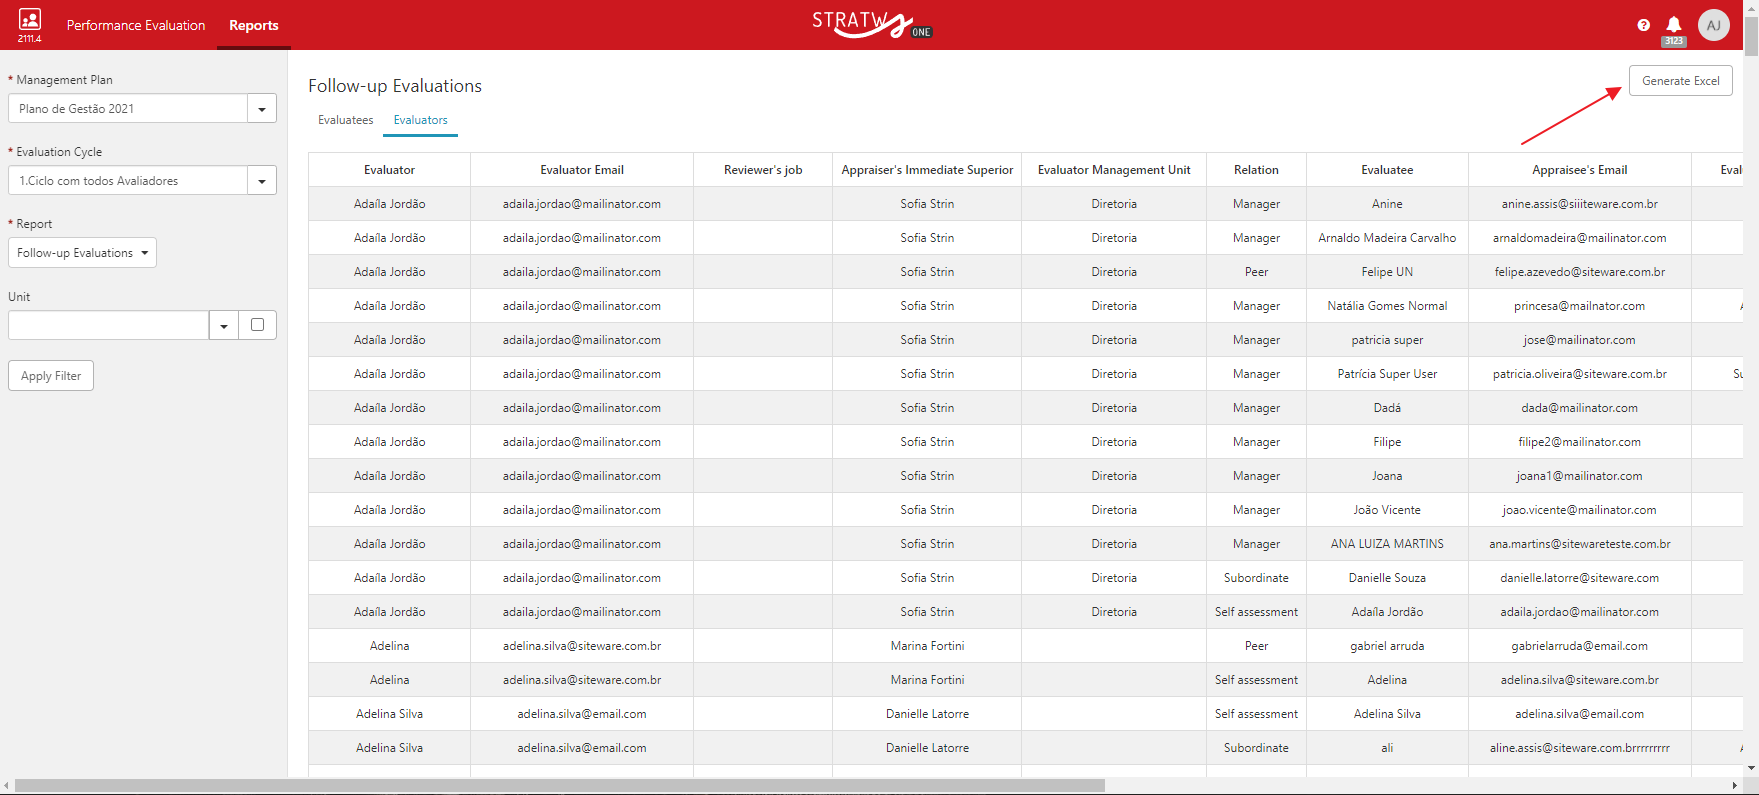
Task: Select the Evaluatee column header
Action: (1387, 170)
